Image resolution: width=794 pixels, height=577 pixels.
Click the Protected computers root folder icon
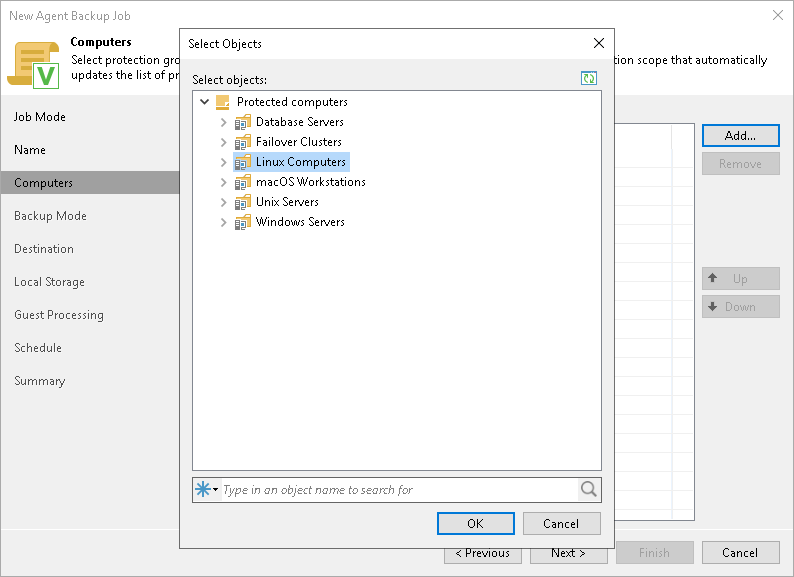pyautogui.click(x=223, y=102)
